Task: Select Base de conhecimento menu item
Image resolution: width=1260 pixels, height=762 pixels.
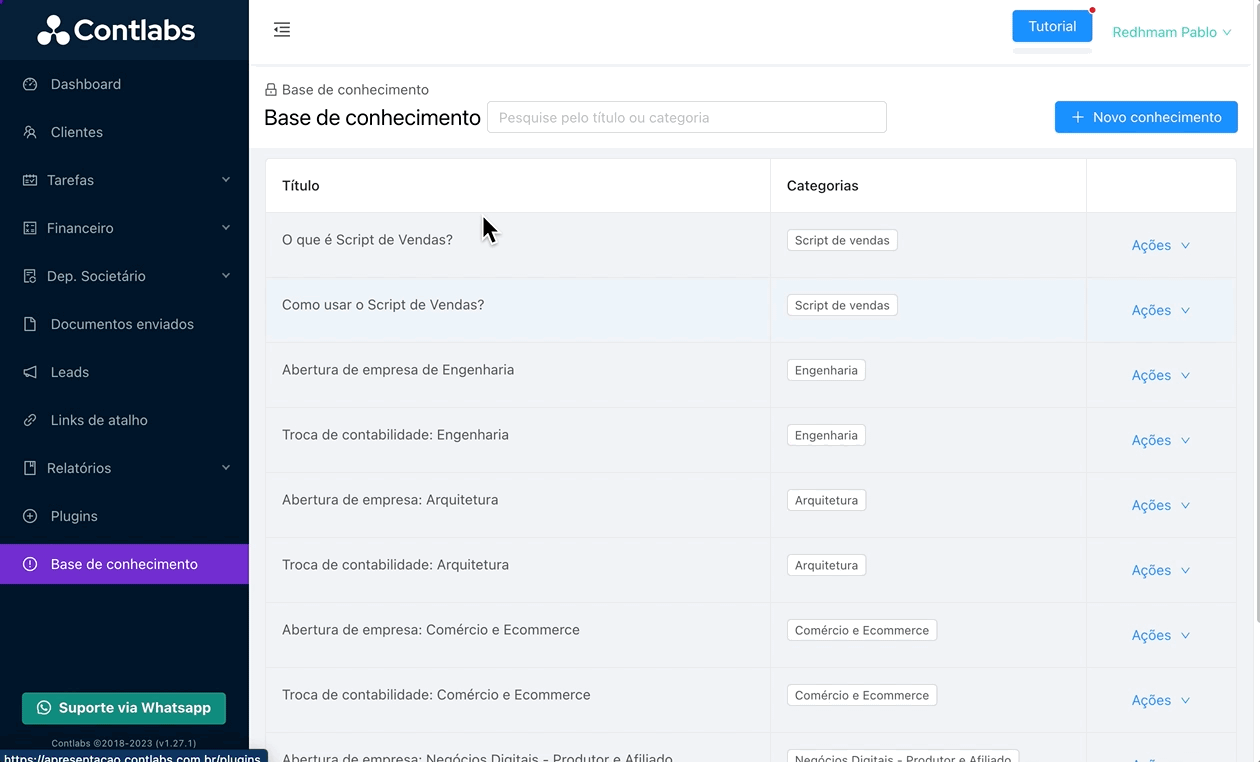Action: pos(124,565)
